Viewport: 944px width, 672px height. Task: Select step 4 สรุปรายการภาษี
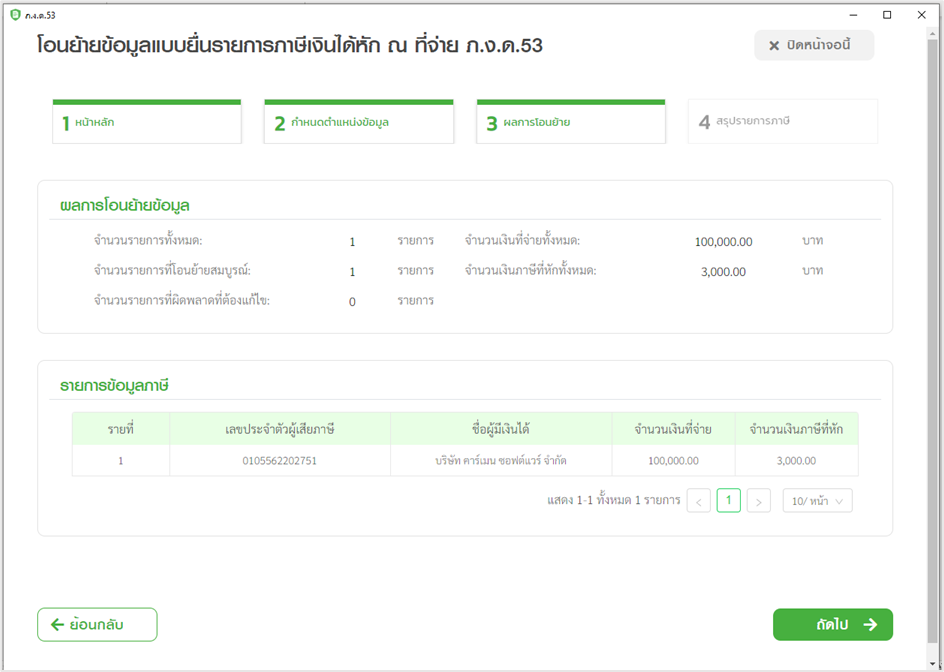782,120
